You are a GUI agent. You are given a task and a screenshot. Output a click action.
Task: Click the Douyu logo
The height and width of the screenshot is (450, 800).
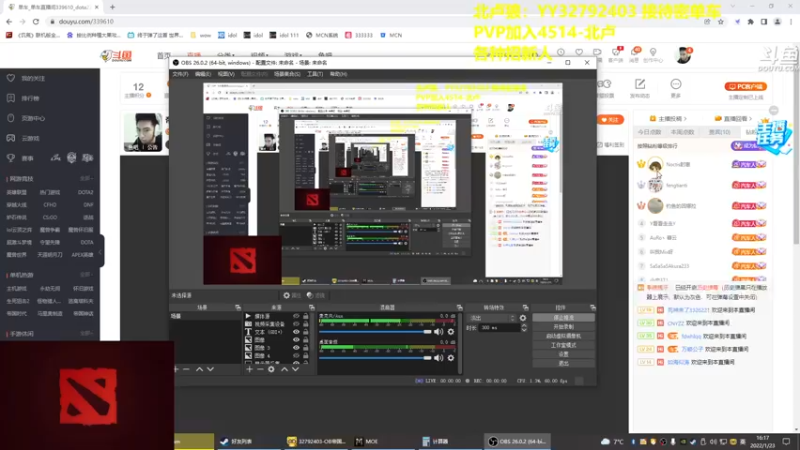(116, 56)
